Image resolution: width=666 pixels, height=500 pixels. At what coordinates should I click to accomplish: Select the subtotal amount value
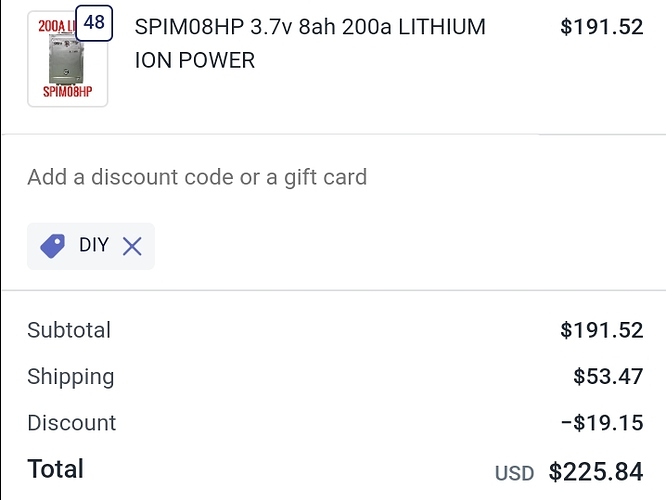point(601,330)
